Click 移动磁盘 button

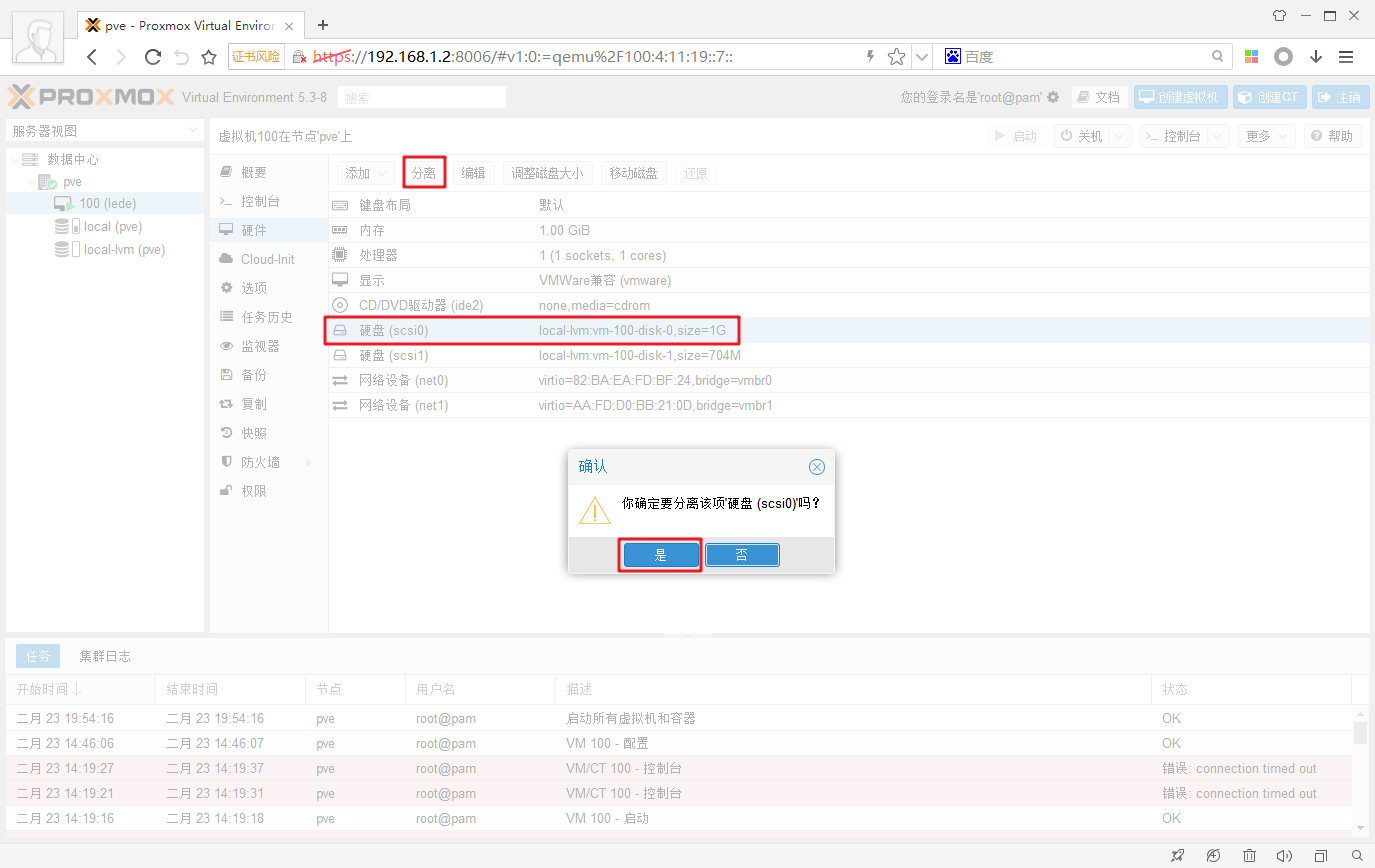click(634, 173)
